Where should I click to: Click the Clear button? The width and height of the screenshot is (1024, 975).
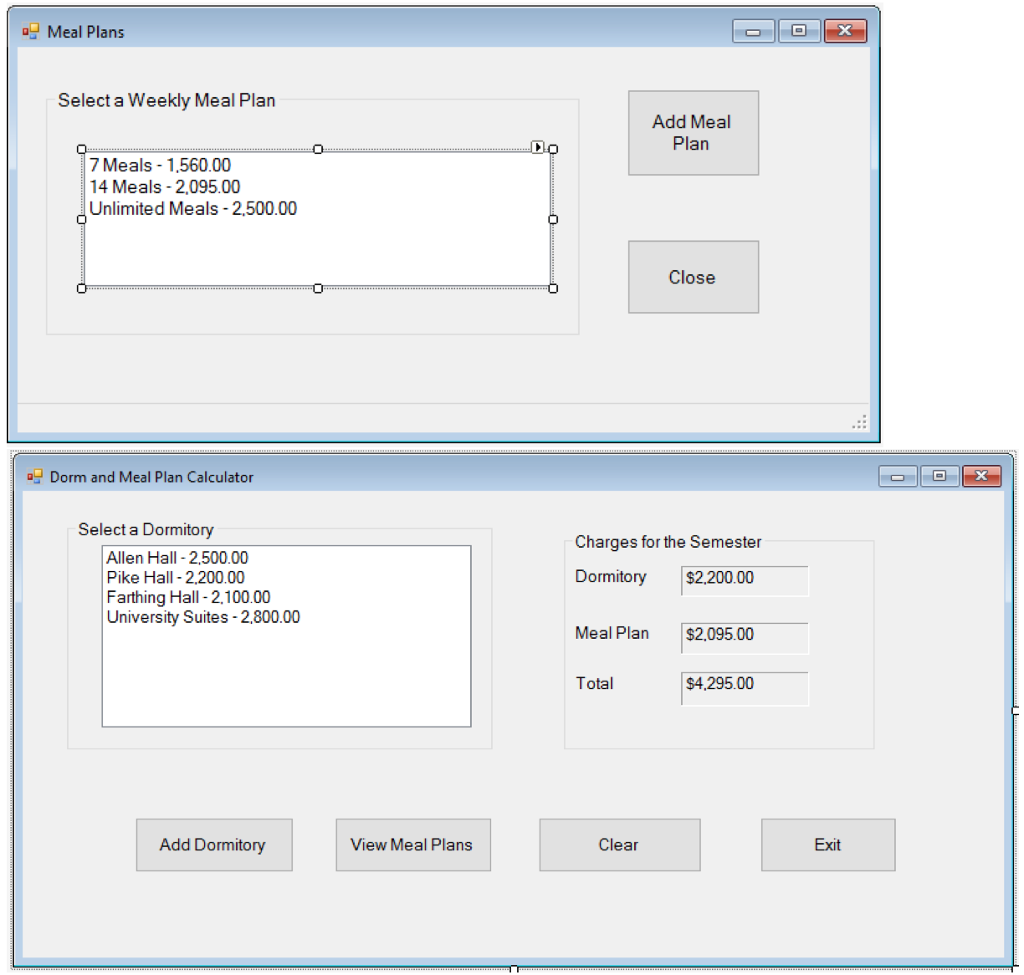click(x=618, y=844)
